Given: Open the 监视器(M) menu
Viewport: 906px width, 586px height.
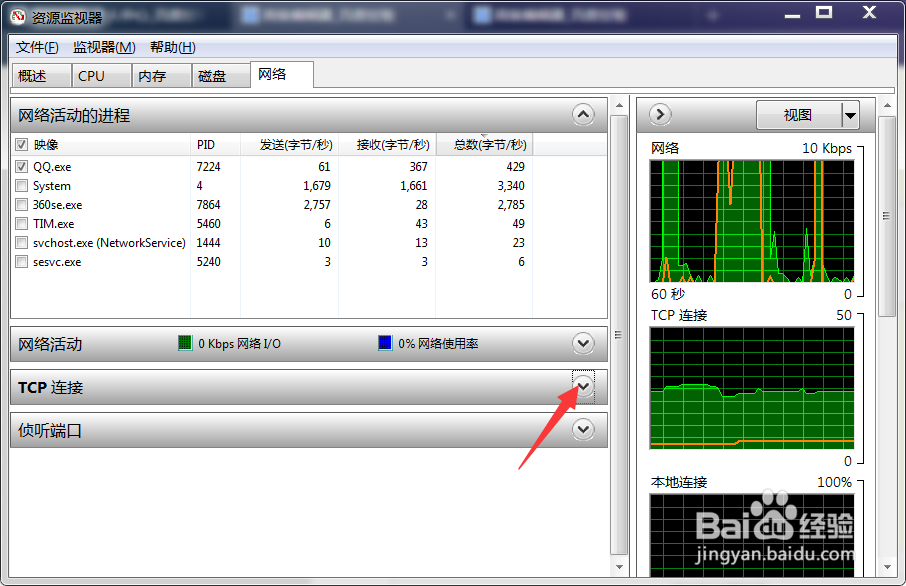Looking at the screenshot, I should pyautogui.click(x=104, y=47).
